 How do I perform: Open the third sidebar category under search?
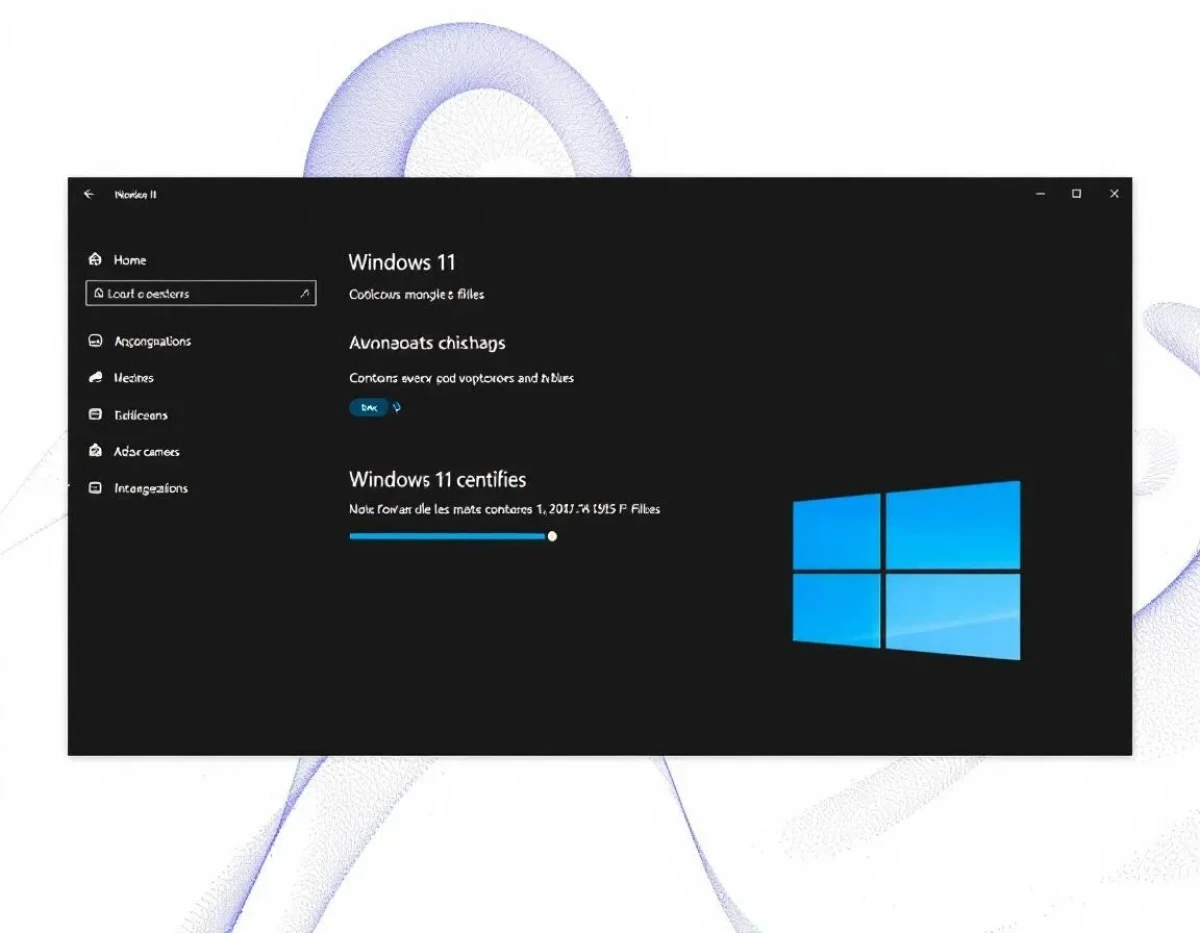[x=128, y=414]
